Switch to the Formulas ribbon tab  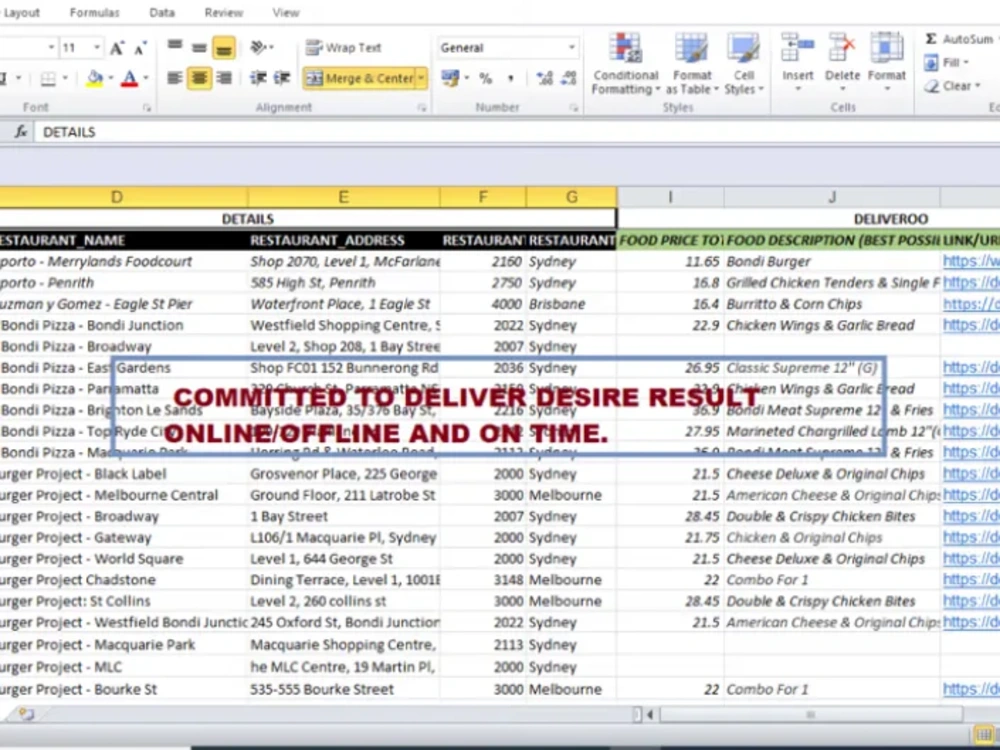tap(94, 13)
